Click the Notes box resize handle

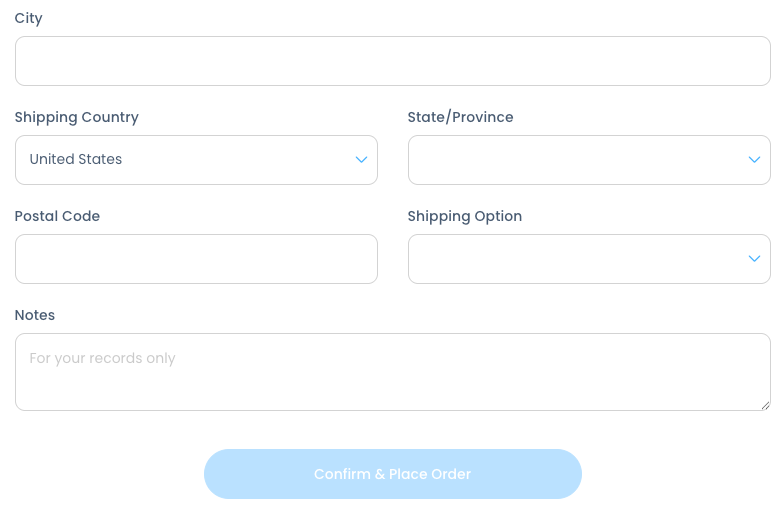[x=765, y=405]
